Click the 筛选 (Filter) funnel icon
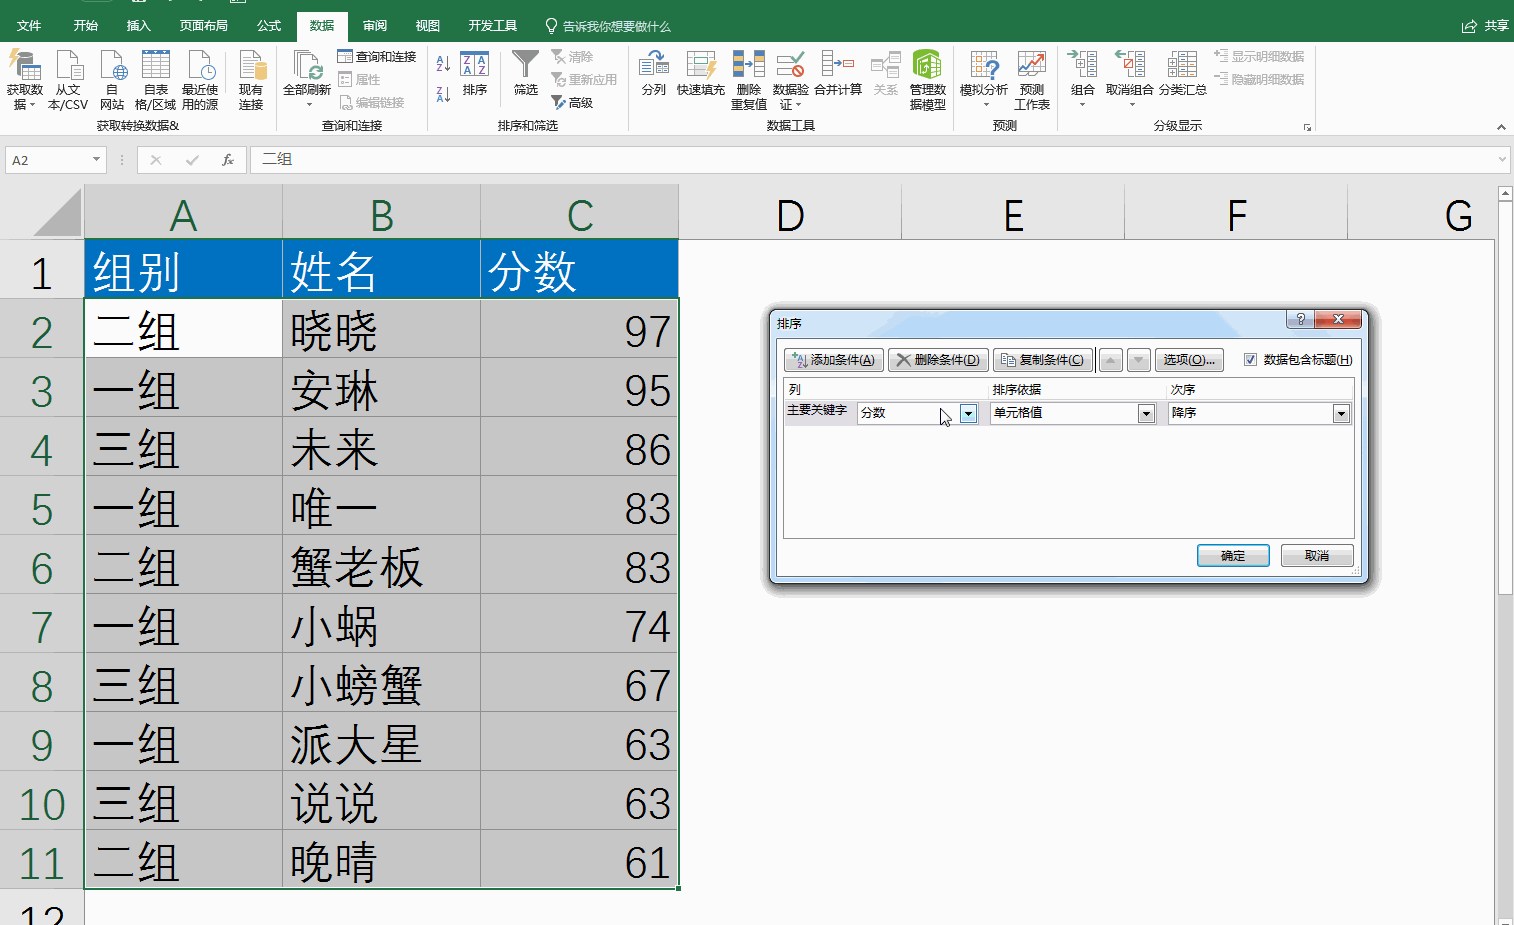Screen dimensions: 1514x925 526,73
